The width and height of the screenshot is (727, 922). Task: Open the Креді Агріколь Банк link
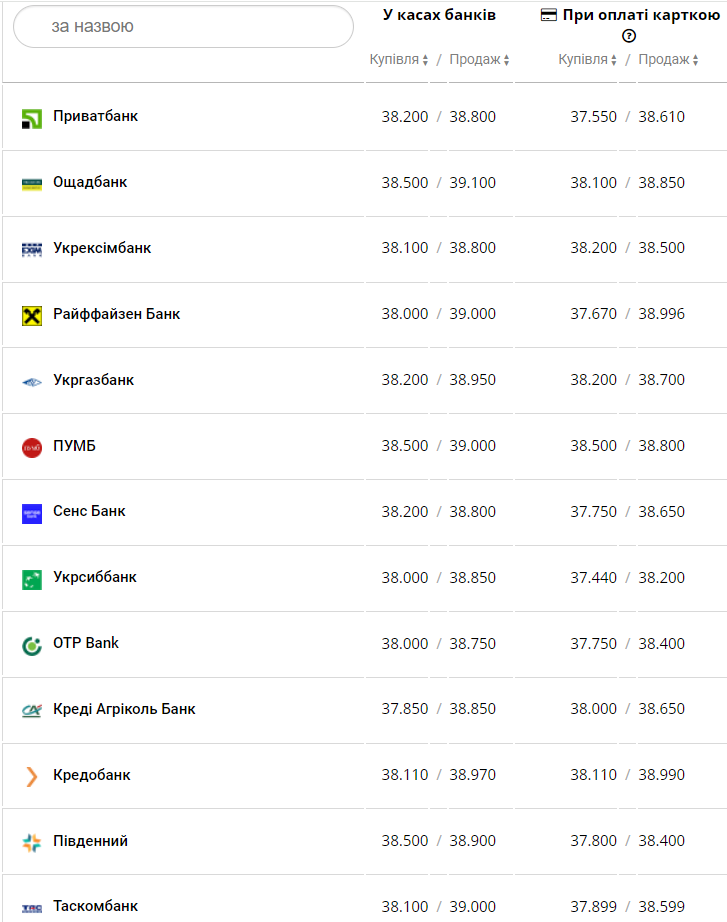pos(124,709)
